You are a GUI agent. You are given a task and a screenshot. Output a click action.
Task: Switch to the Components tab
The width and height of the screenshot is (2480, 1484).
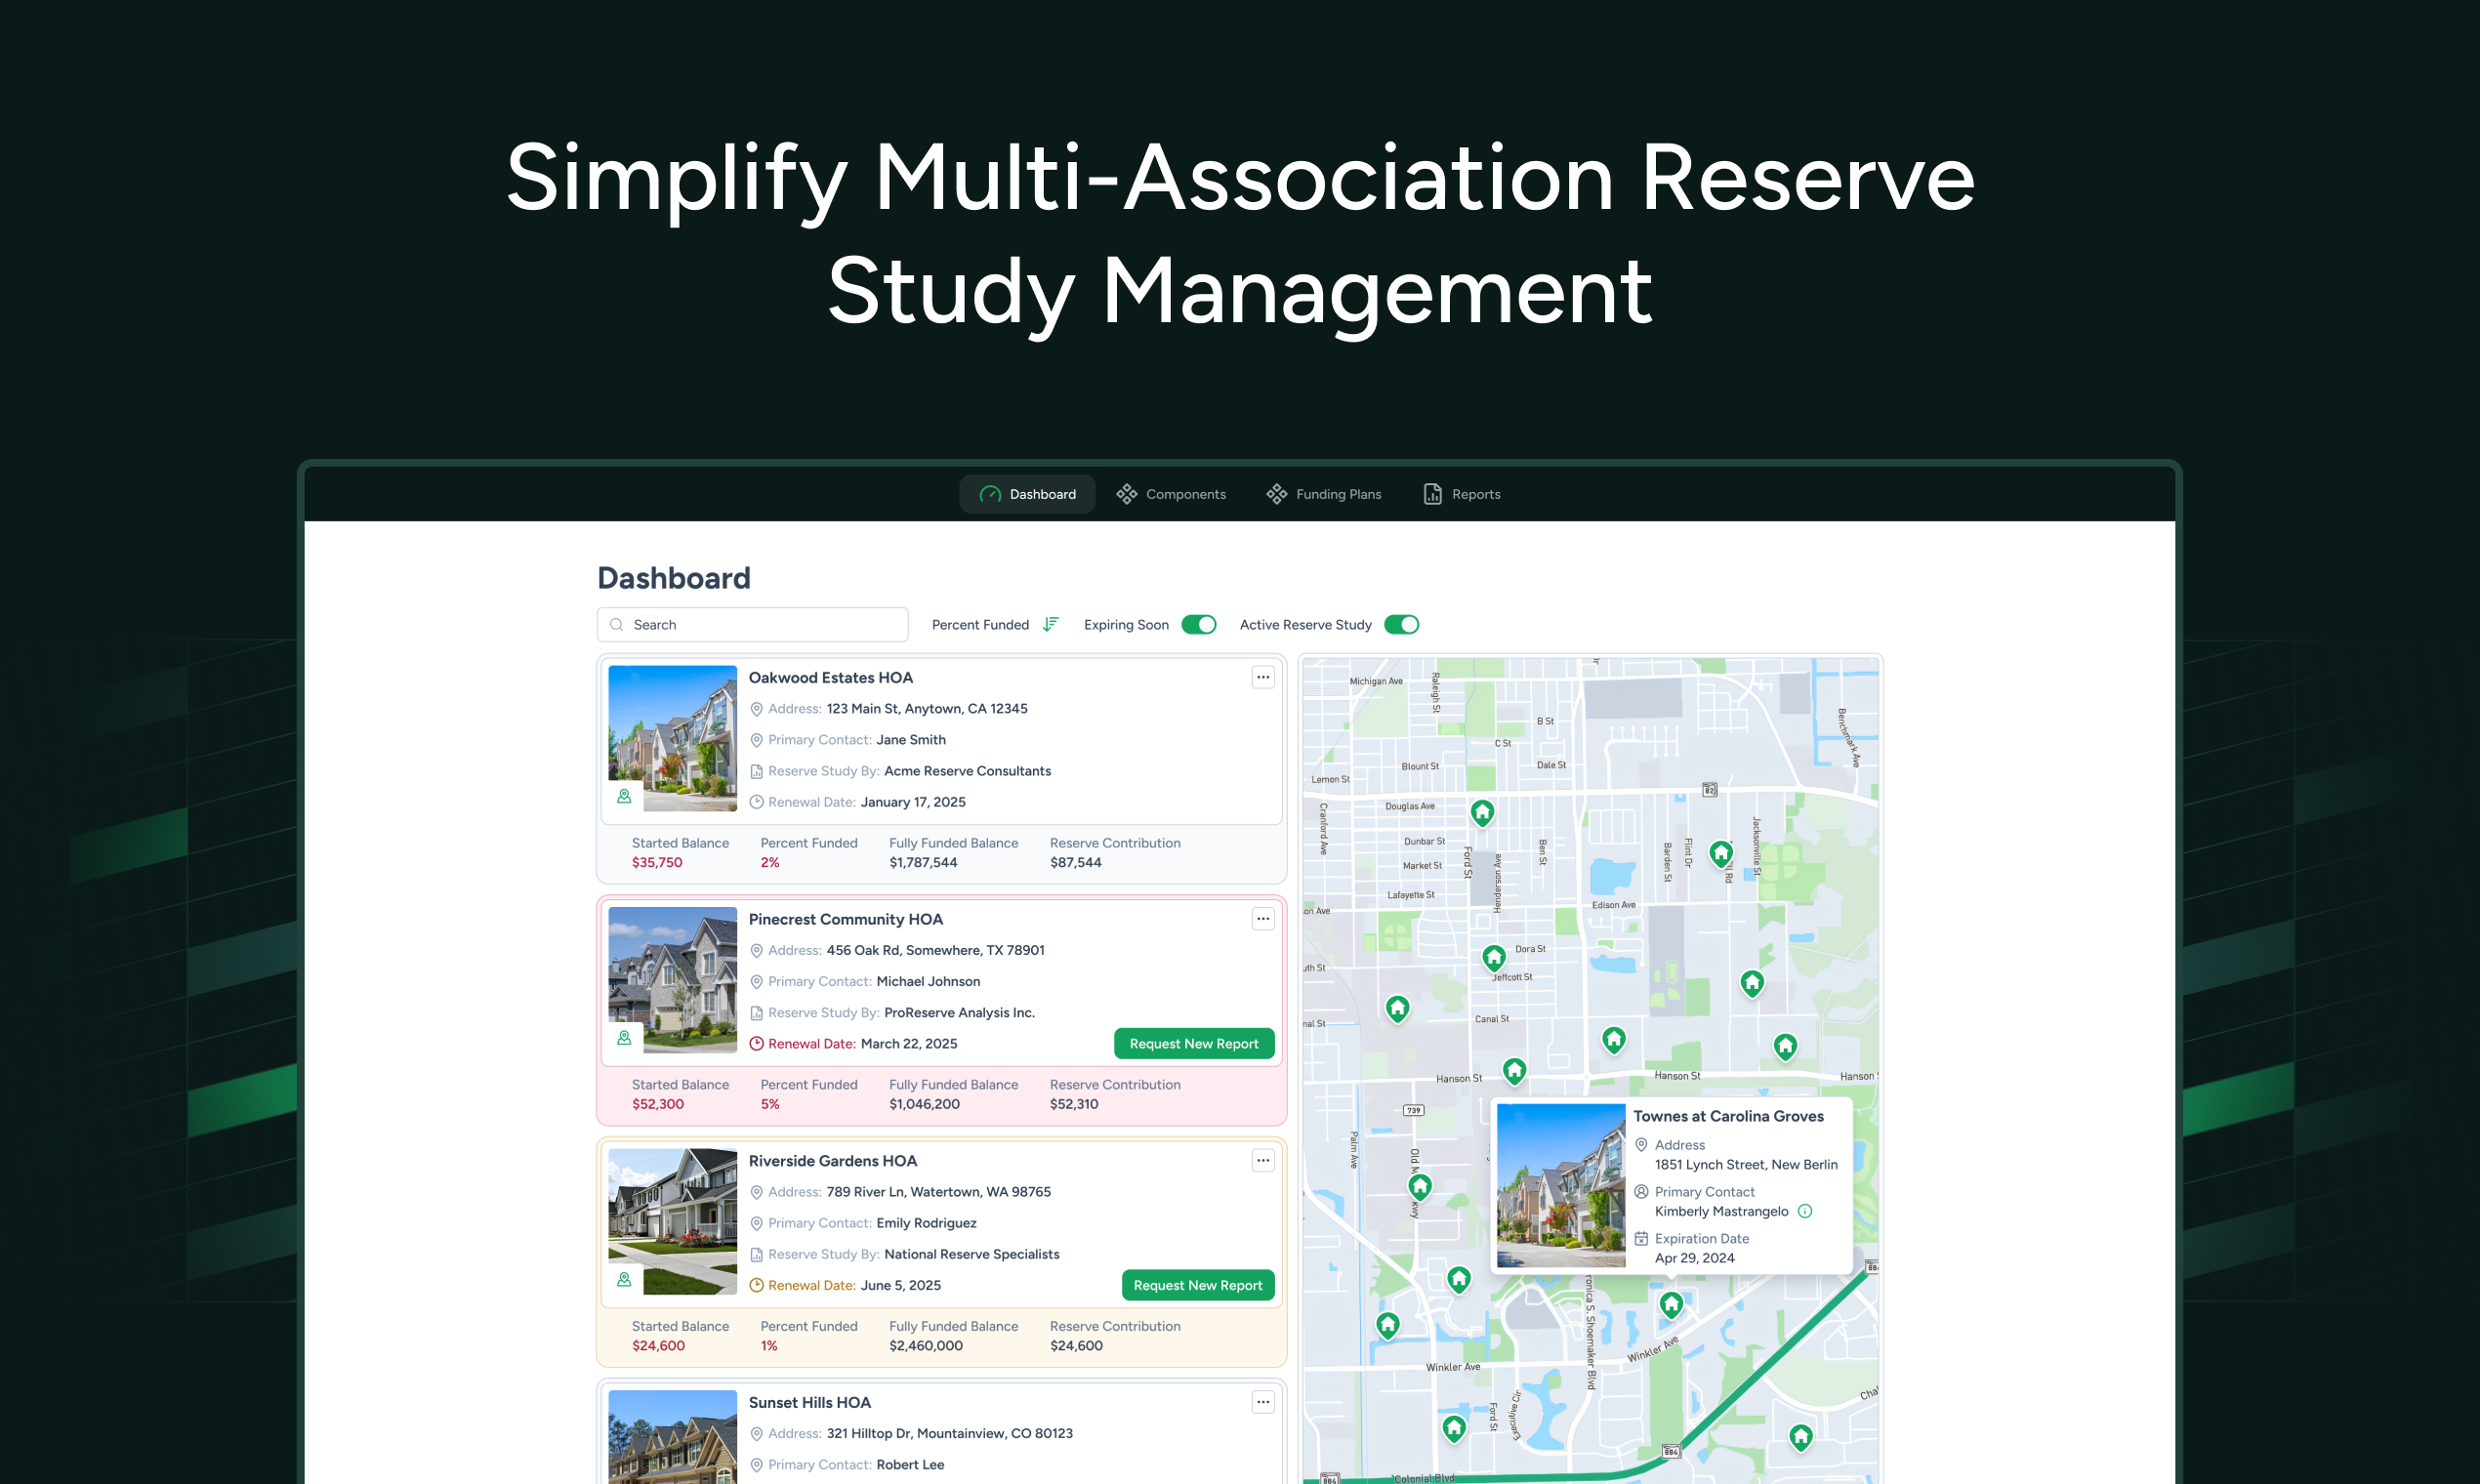pos(1171,494)
